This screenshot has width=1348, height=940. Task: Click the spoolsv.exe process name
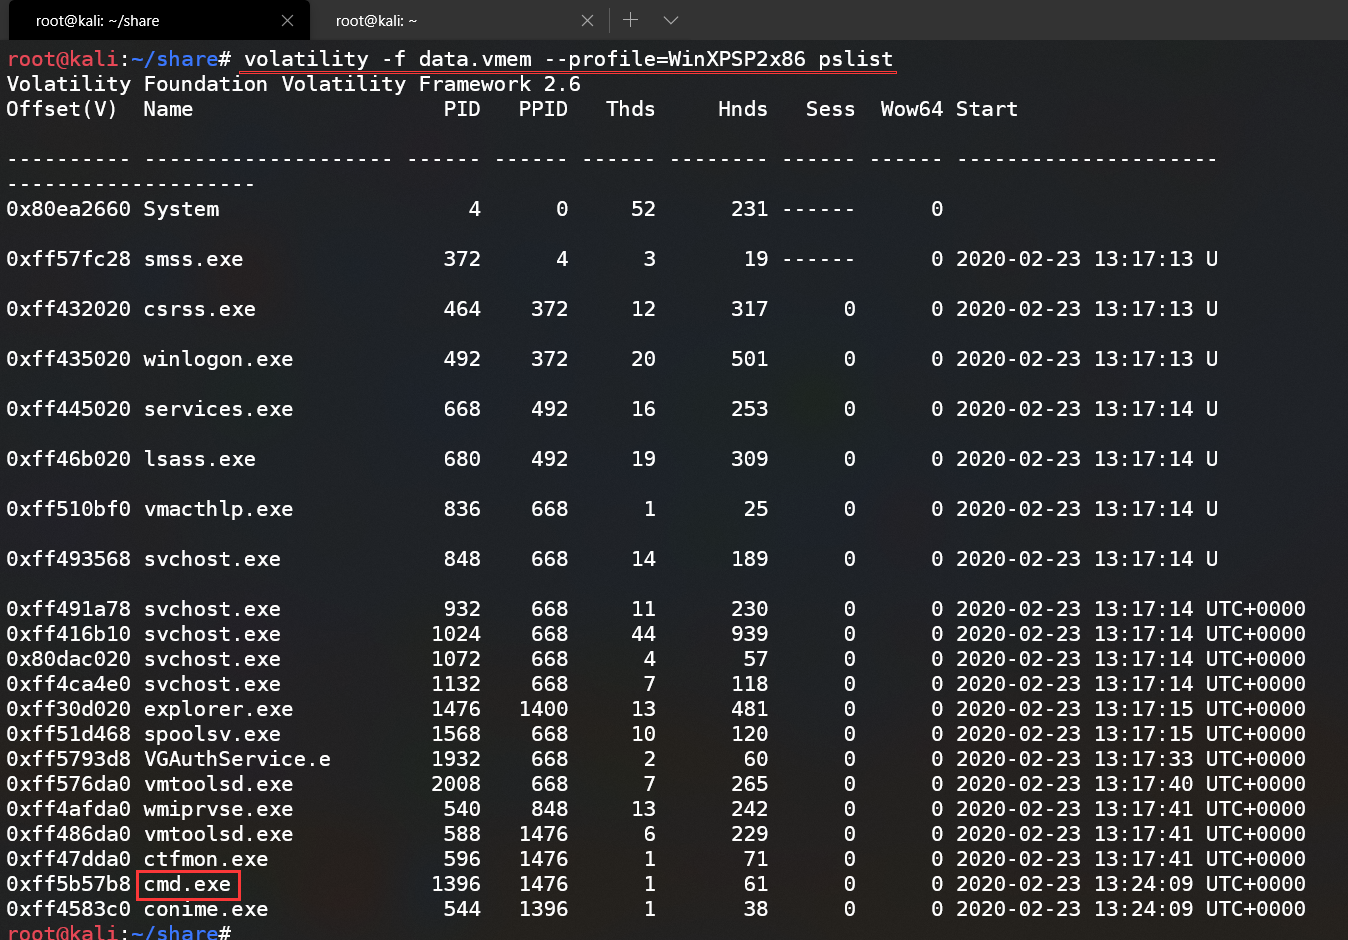212,734
